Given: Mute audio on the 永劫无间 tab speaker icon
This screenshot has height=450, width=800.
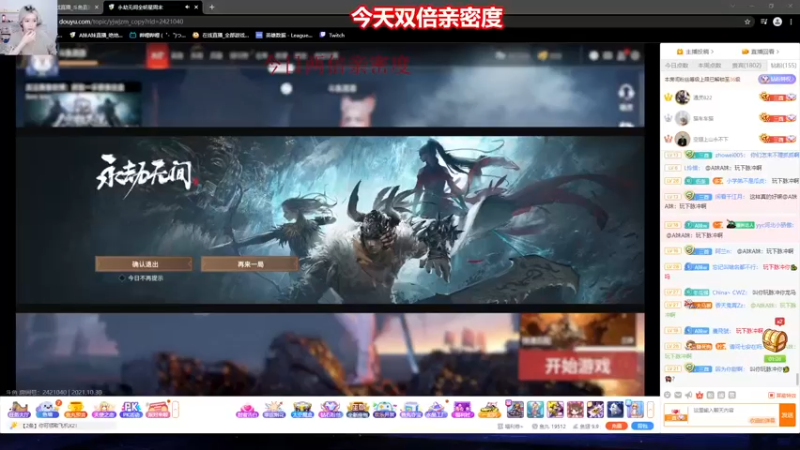Looking at the screenshot, I should pos(187,7).
